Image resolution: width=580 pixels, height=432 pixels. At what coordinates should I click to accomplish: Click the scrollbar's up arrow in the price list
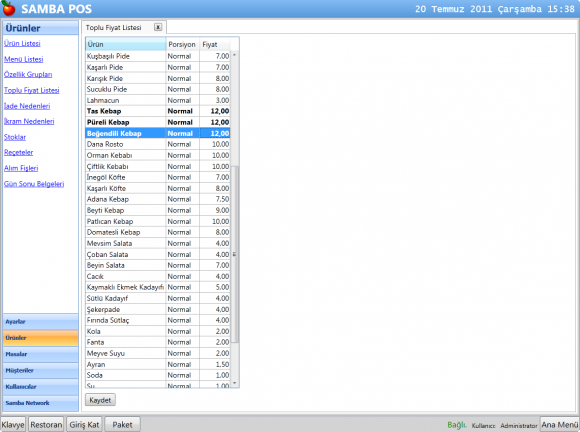click(x=235, y=55)
